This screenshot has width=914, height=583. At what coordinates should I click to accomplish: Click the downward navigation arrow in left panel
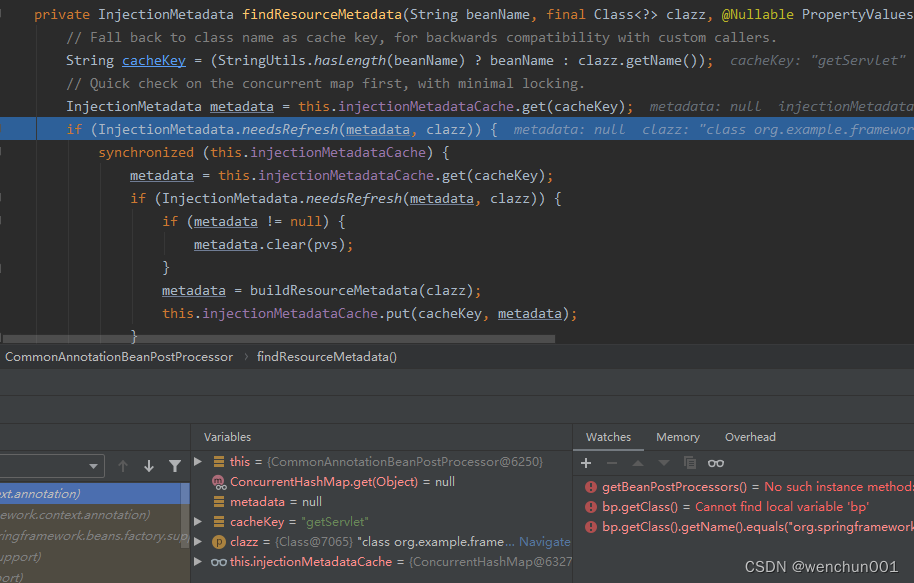[x=147, y=465]
